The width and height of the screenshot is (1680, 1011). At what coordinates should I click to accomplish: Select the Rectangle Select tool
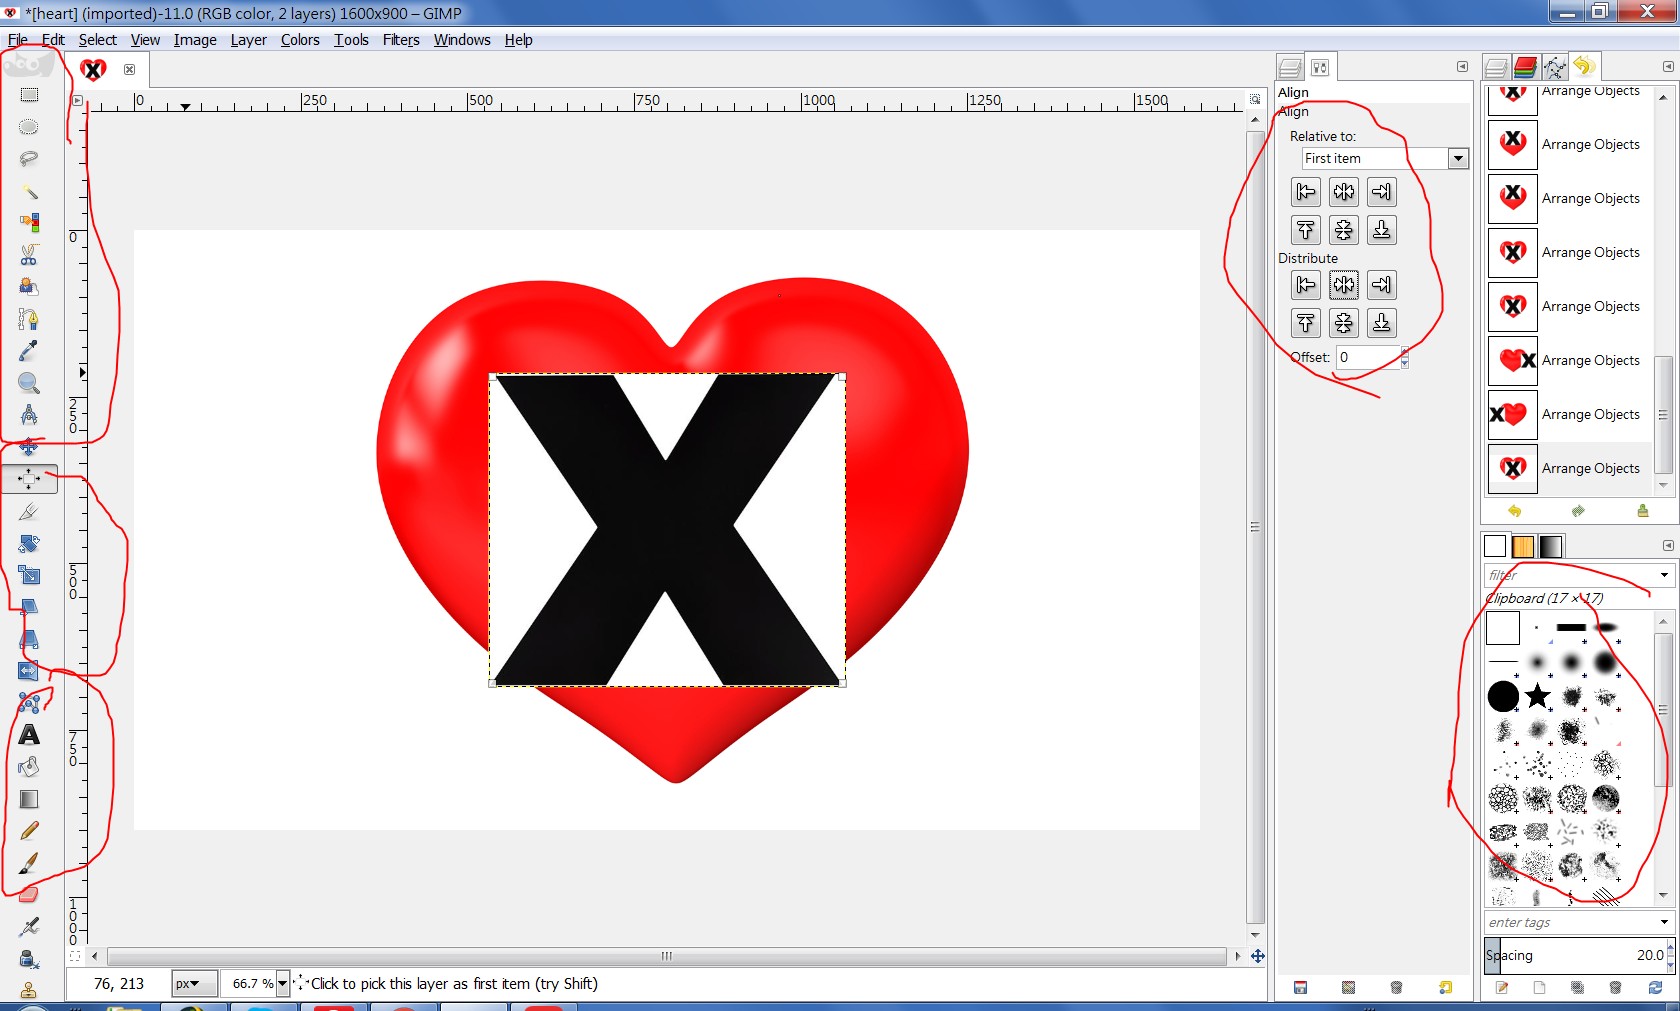[x=29, y=95]
